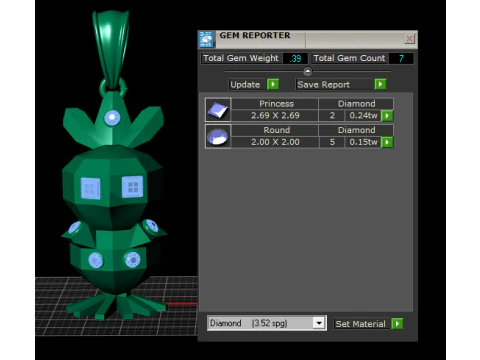
Task: Click the green arrow beside 0.24tw
Action: click(387, 116)
